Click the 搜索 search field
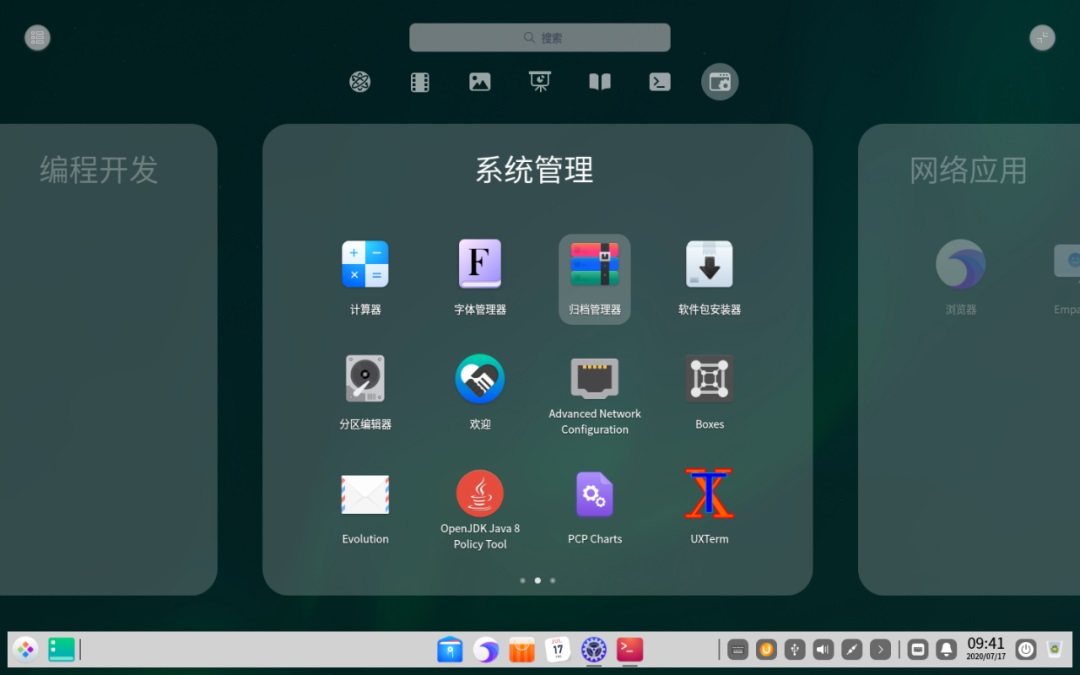Image resolution: width=1080 pixels, height=675 pixels. pos(540,37)
